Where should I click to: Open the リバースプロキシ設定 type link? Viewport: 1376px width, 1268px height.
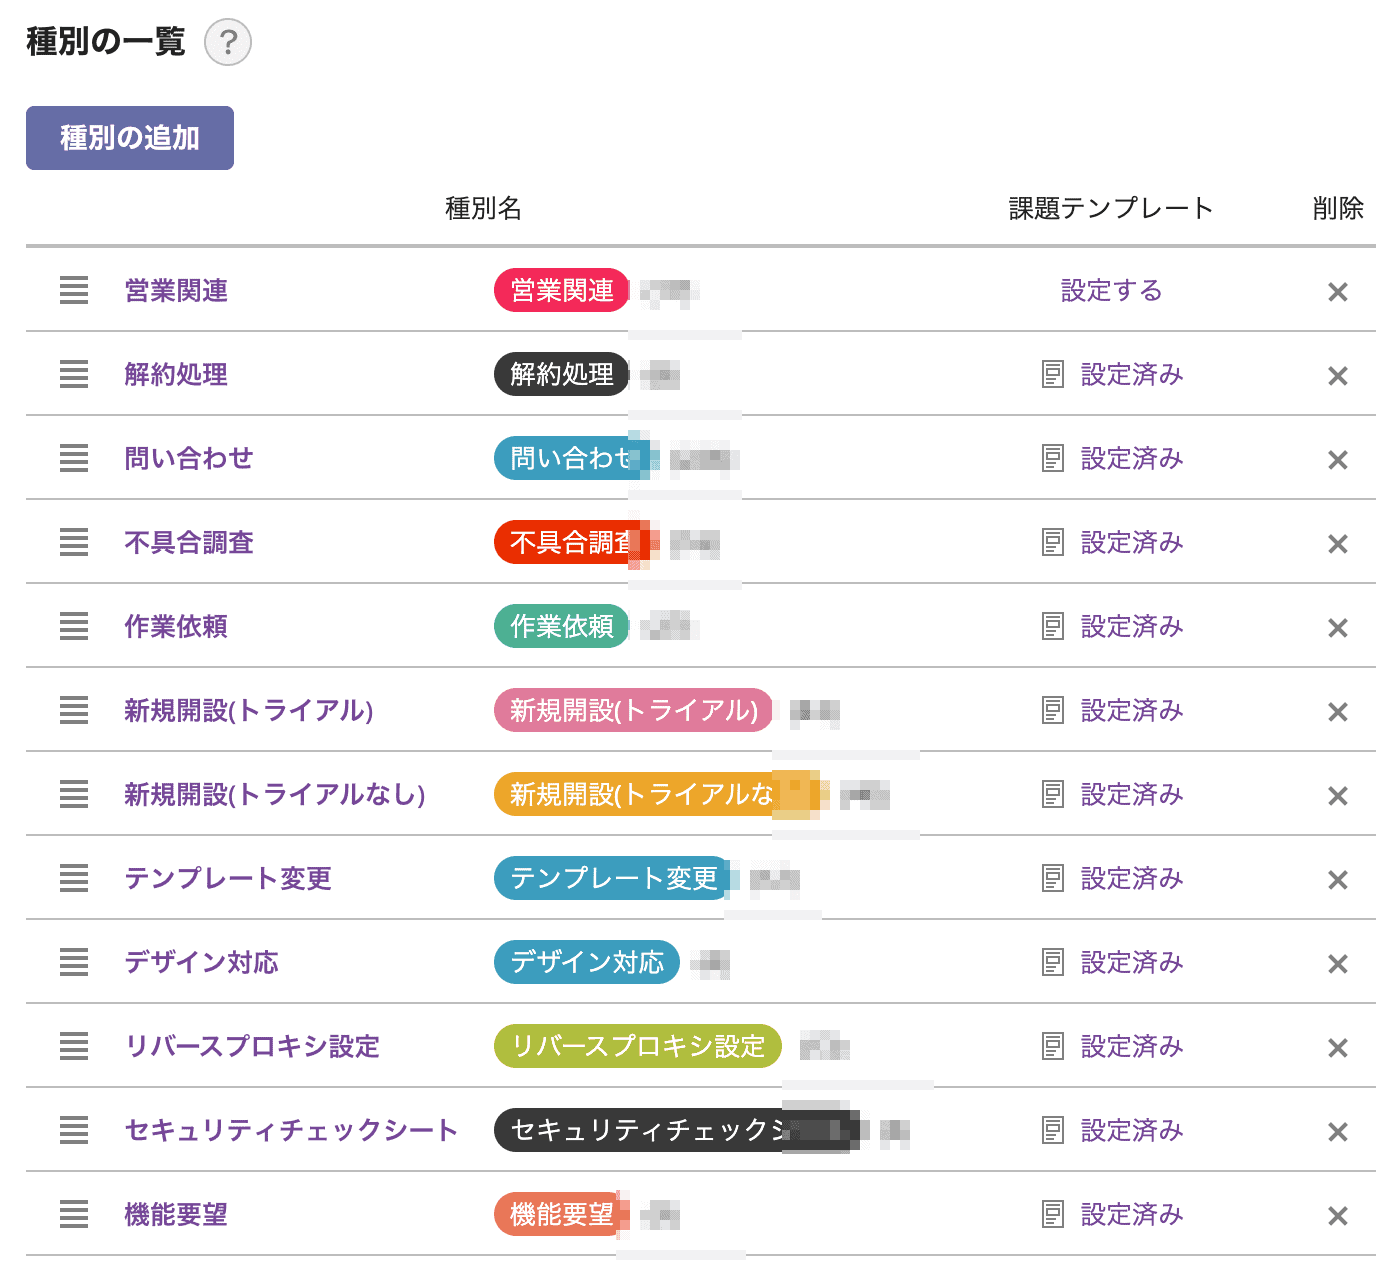click(x=252, y=1047)
